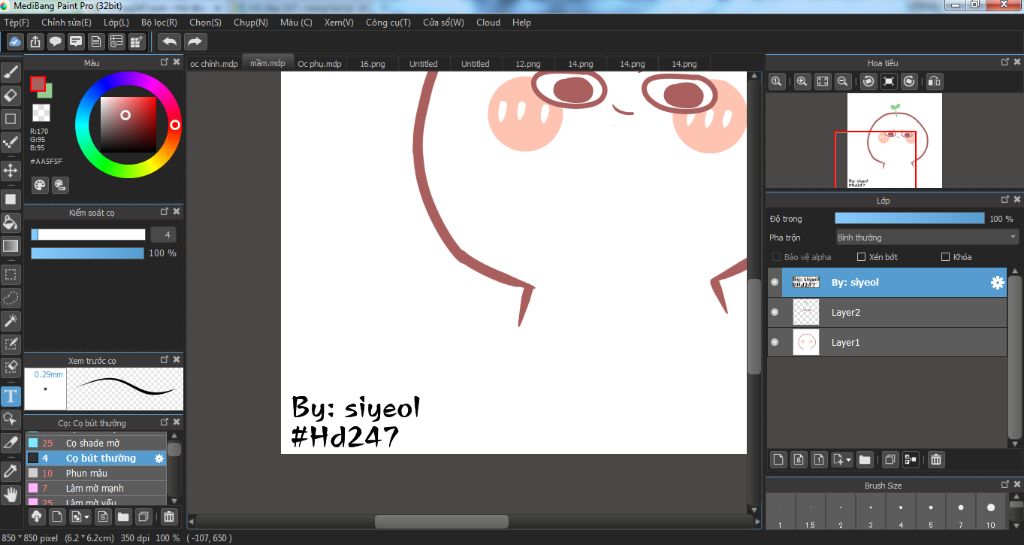Activate the Text tool
The image size is (1024, 545).
10,396
